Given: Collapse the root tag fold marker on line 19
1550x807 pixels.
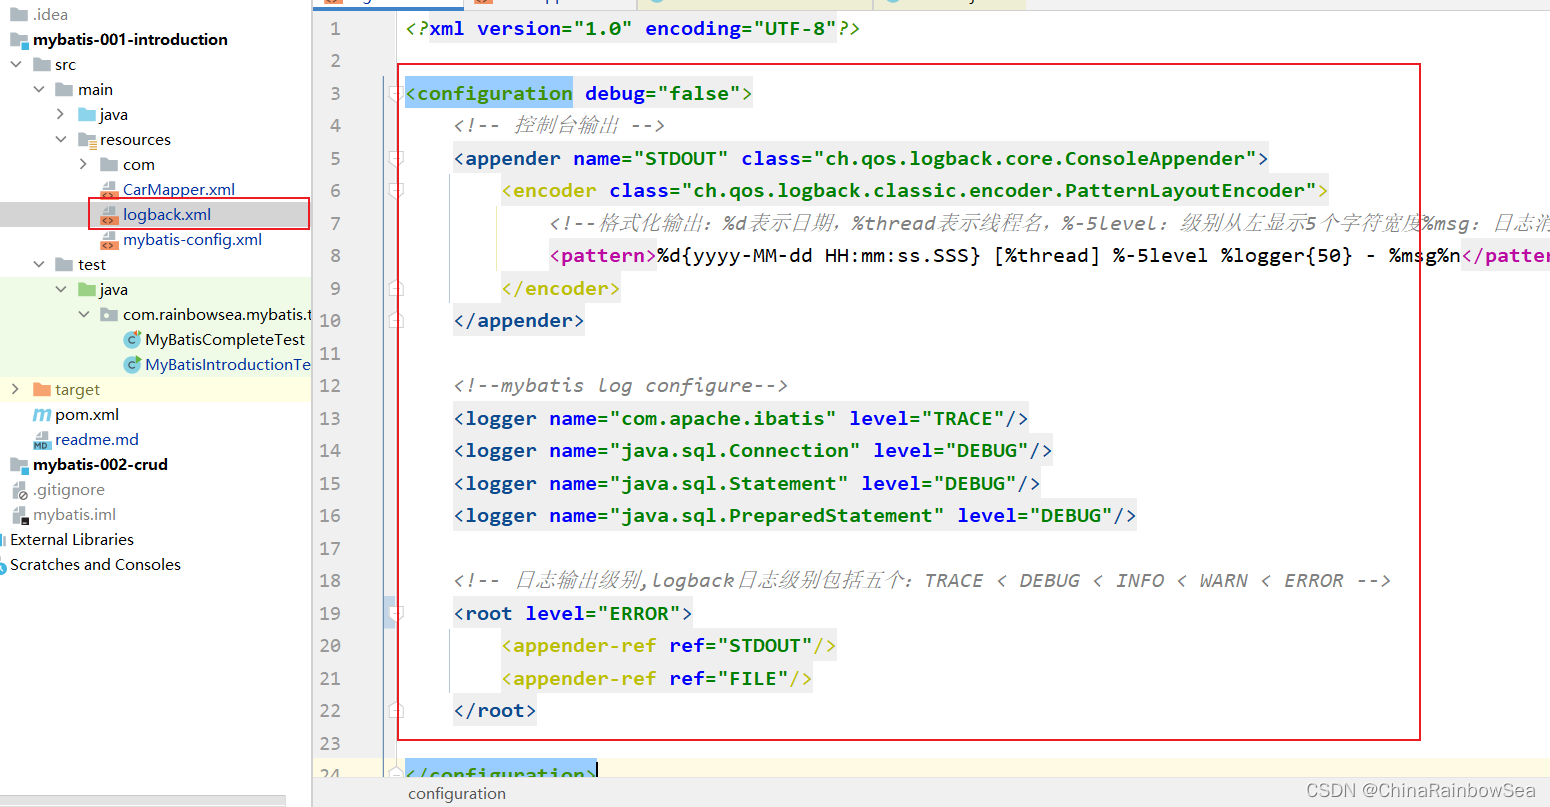Looking at the screenshot, I should point(396,614).
